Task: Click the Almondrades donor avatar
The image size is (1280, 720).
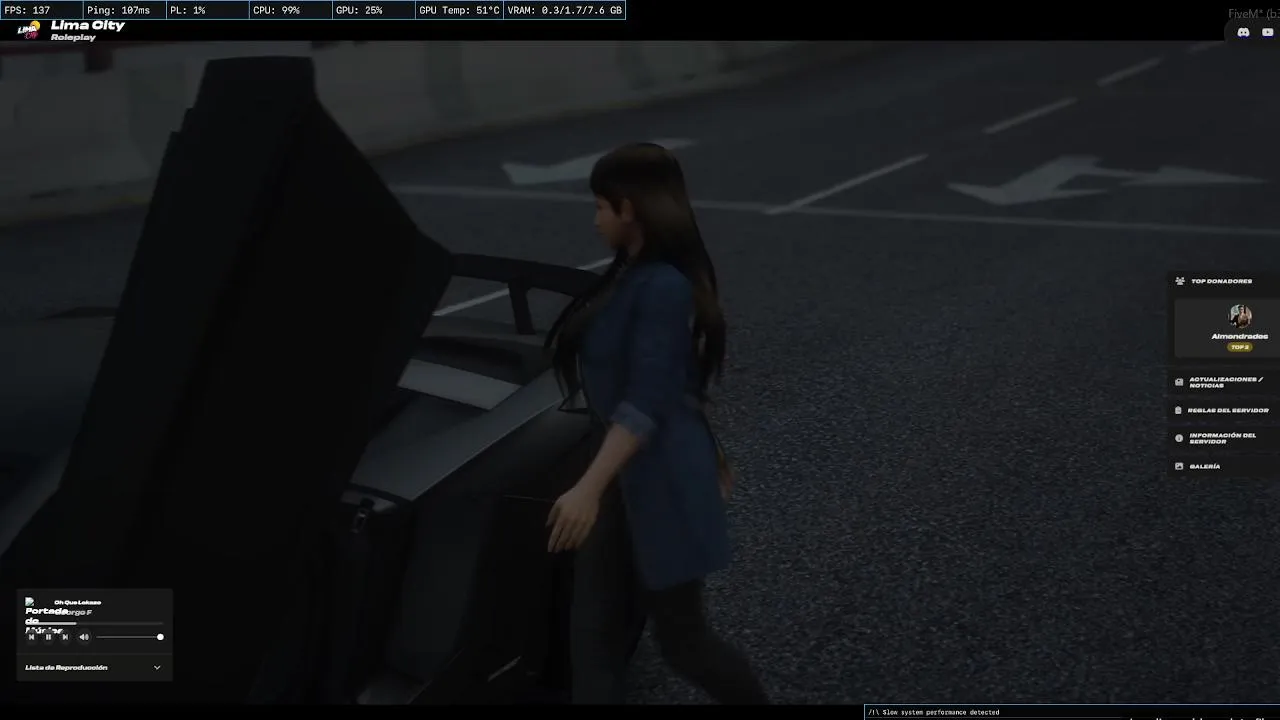Action: click(1240, 317)
